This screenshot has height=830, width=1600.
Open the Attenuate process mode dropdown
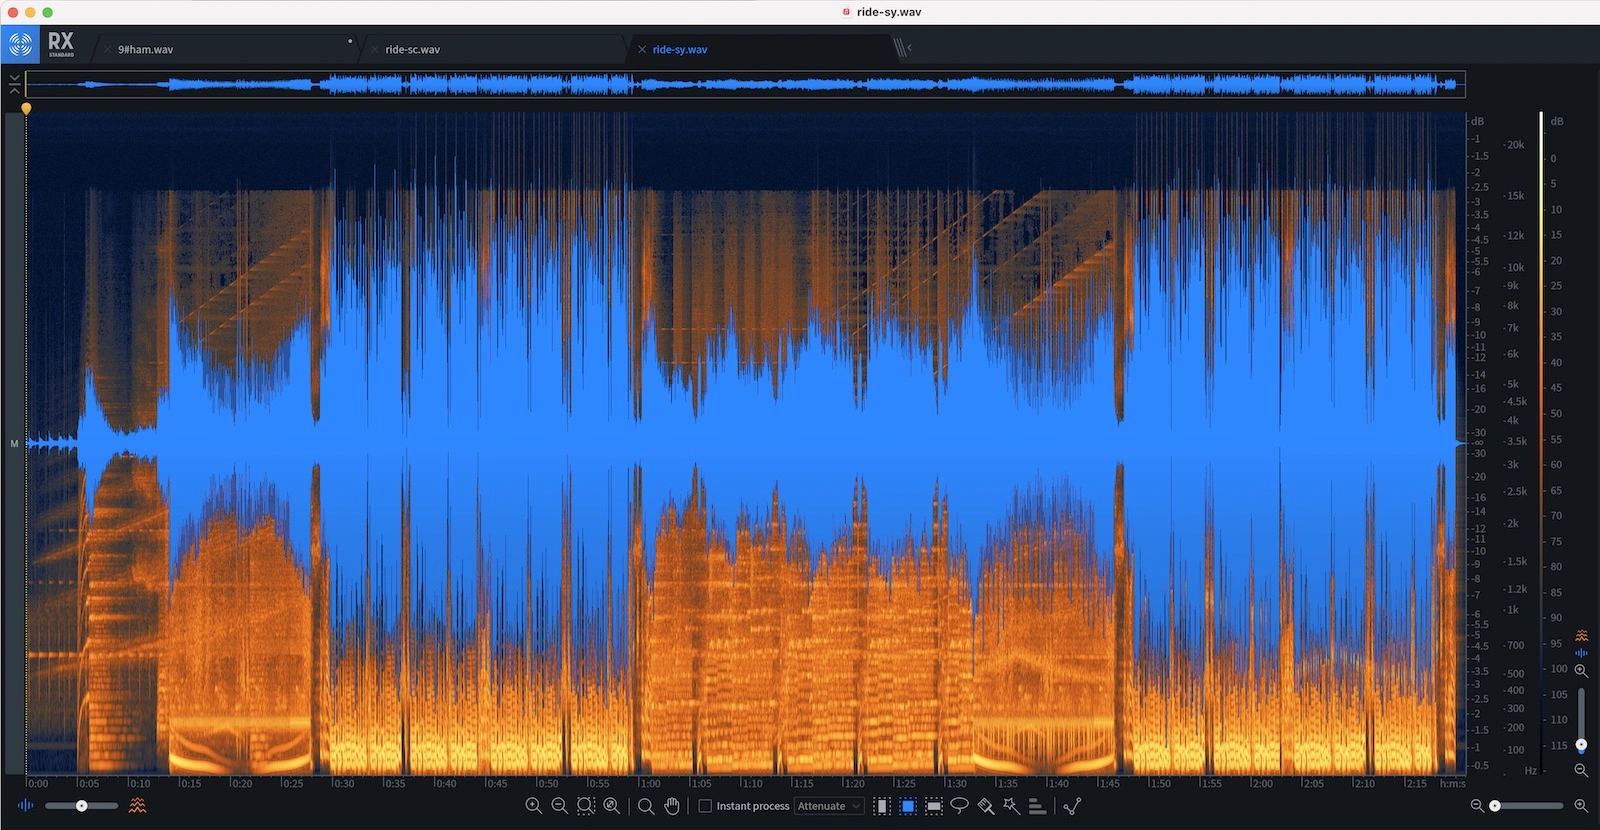(828, 806)
